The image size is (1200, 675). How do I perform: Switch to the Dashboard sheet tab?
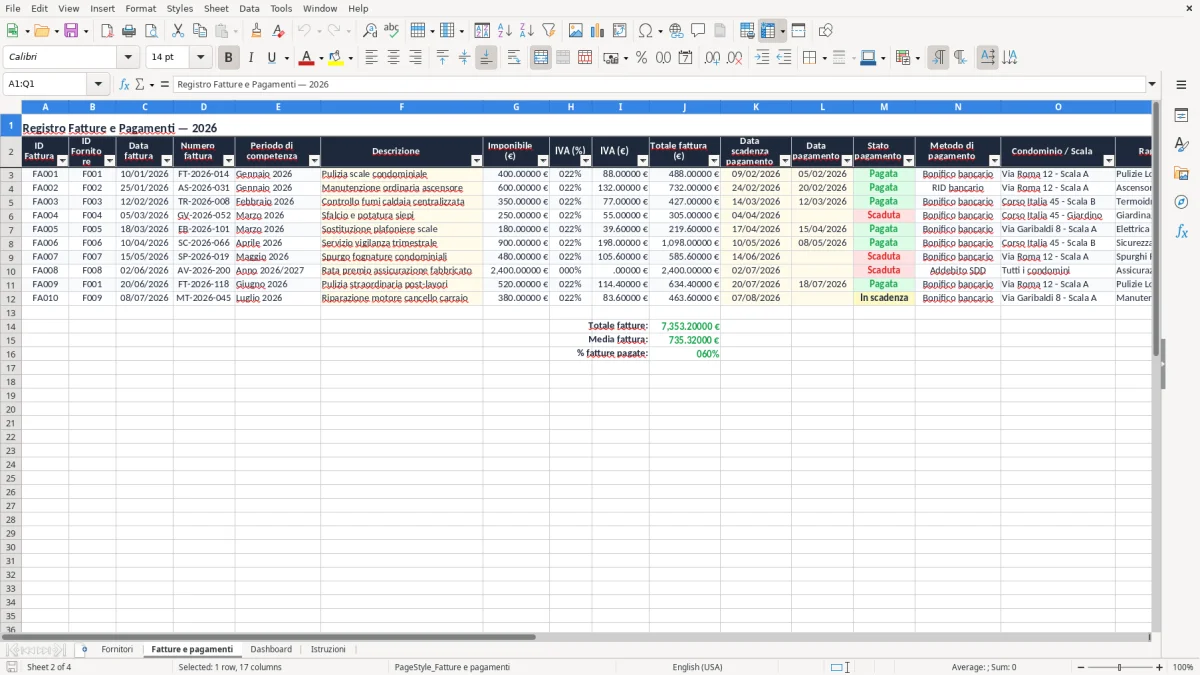tap(271, 649)
